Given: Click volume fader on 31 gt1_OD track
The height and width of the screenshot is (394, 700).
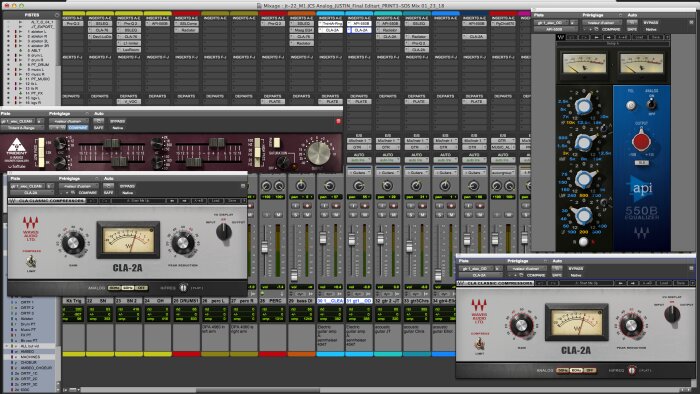Looking at the screenshot, I should pos(351,240).
